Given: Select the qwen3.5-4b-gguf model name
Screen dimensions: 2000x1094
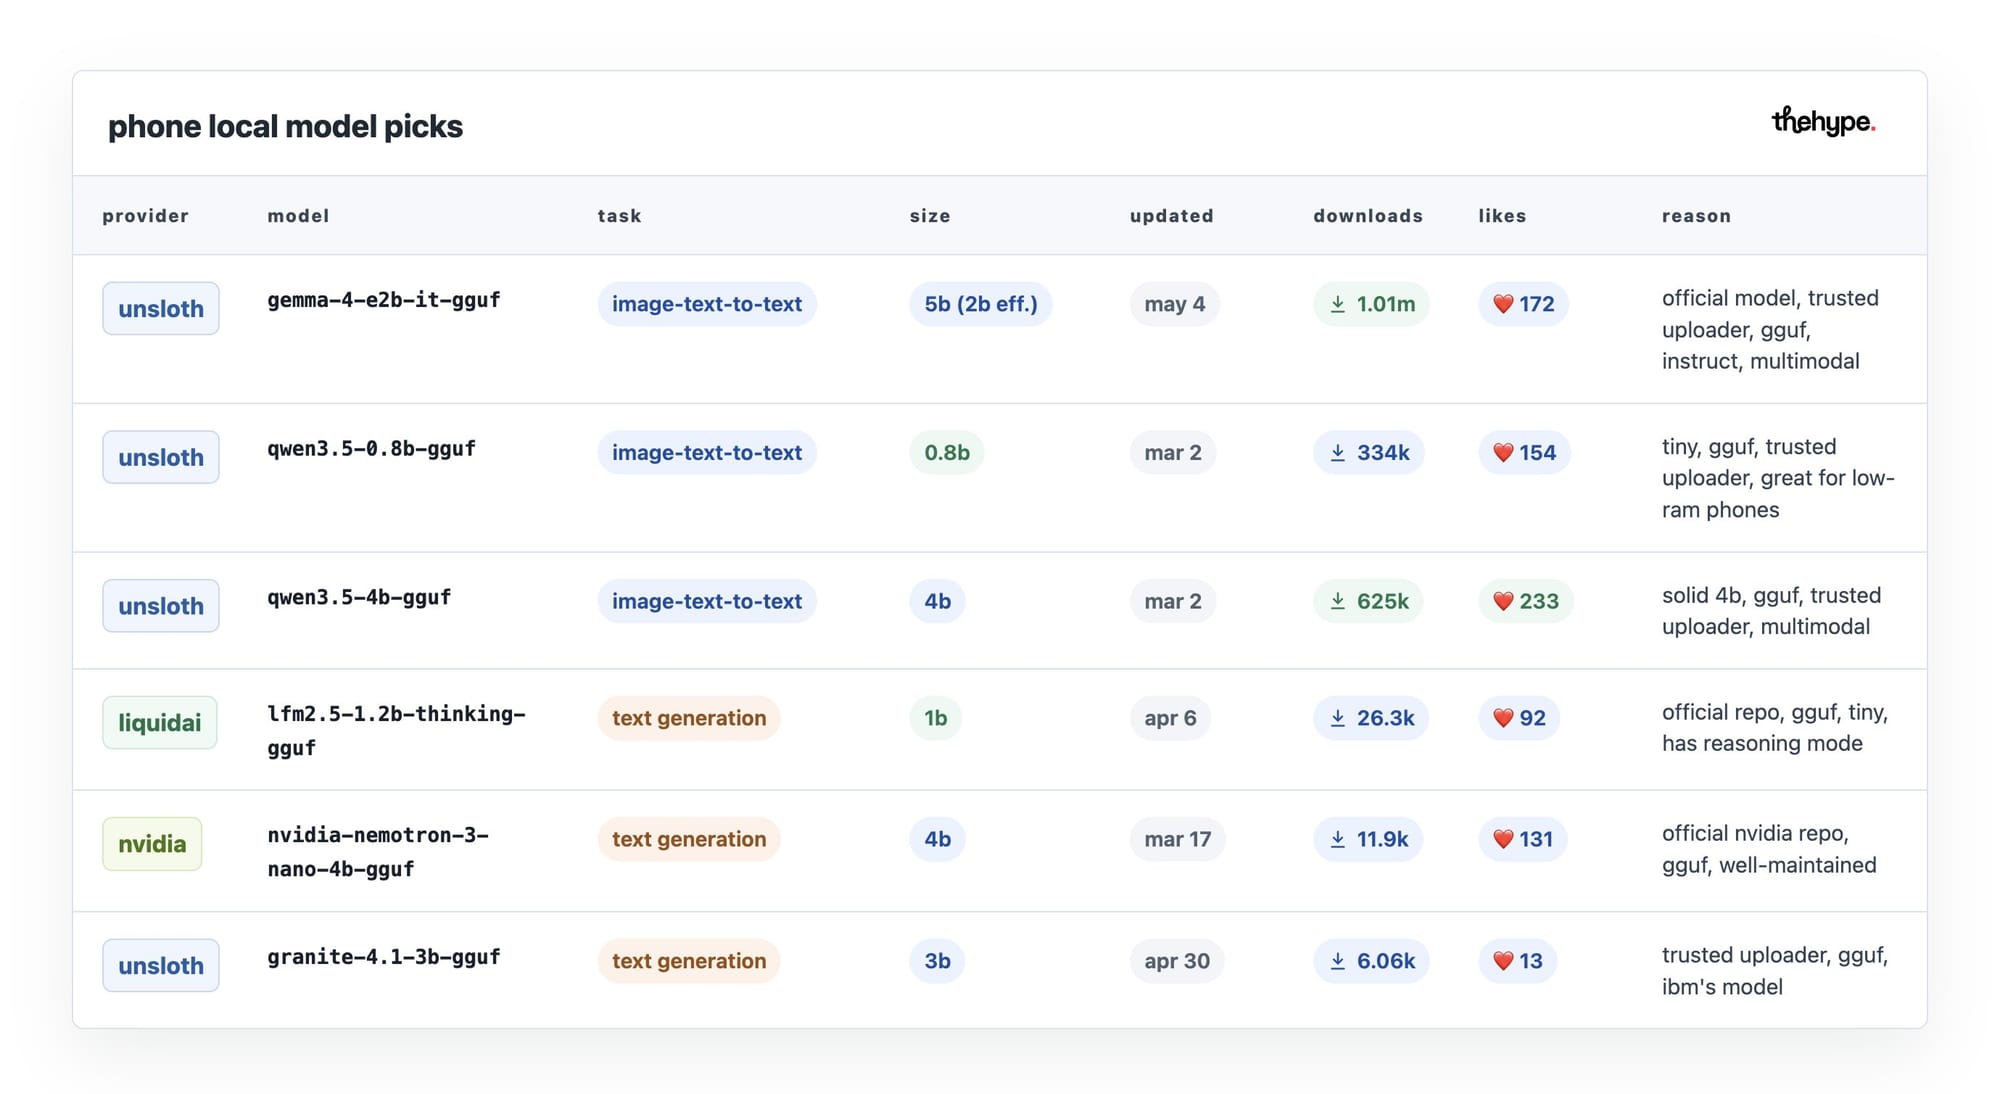Looking at the screenshot, I should 359,597.
